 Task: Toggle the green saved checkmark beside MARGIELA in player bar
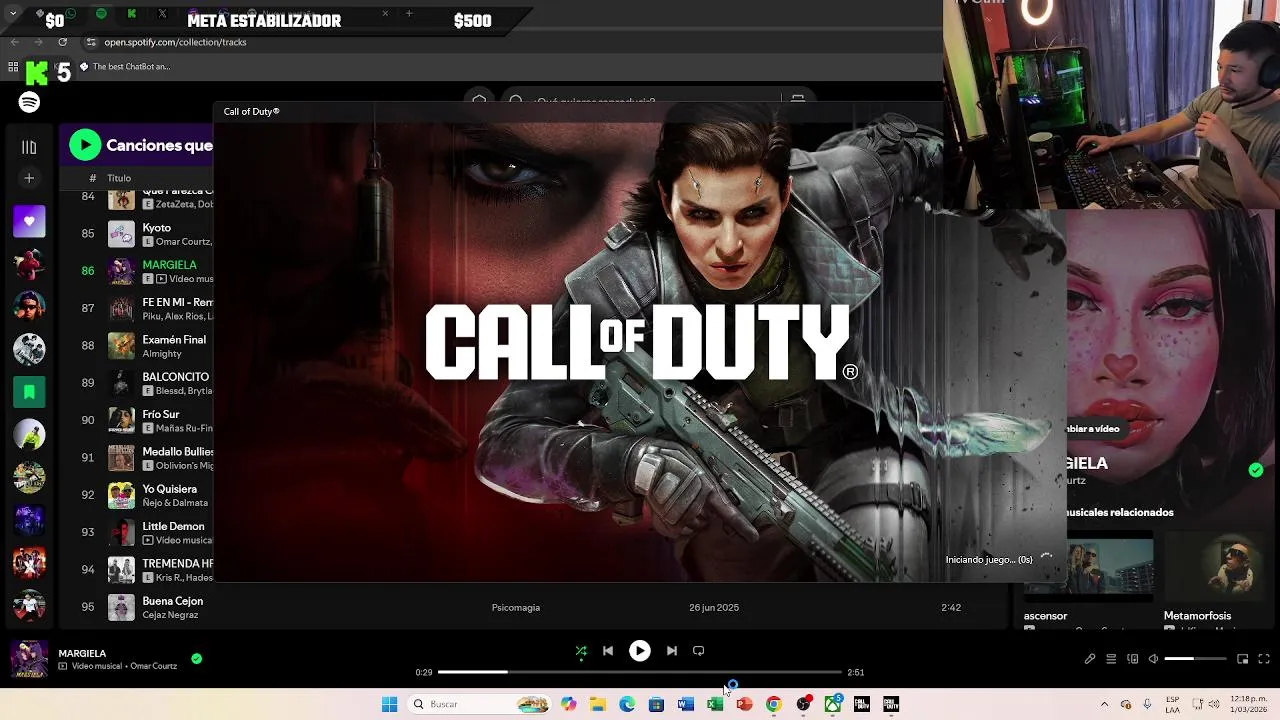coord(197,658)
